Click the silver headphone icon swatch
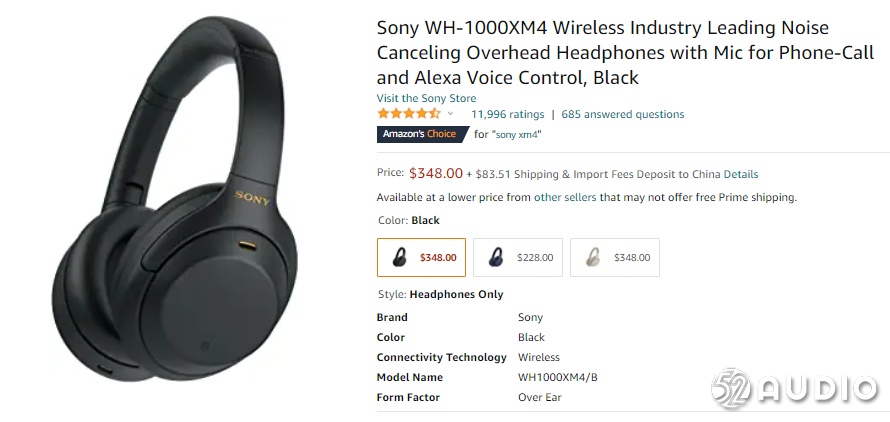Viewport: 890px width, 422px height. [592, 257]
